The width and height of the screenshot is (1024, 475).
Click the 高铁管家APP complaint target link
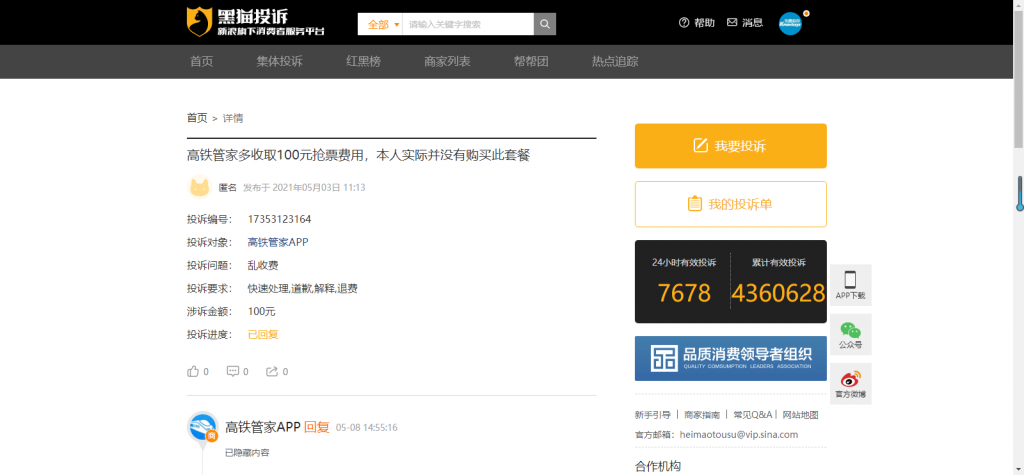coord(277,242)
